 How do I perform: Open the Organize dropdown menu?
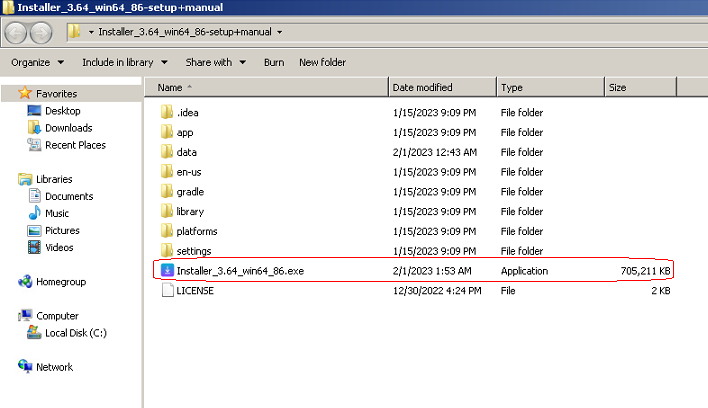(37, 62)
